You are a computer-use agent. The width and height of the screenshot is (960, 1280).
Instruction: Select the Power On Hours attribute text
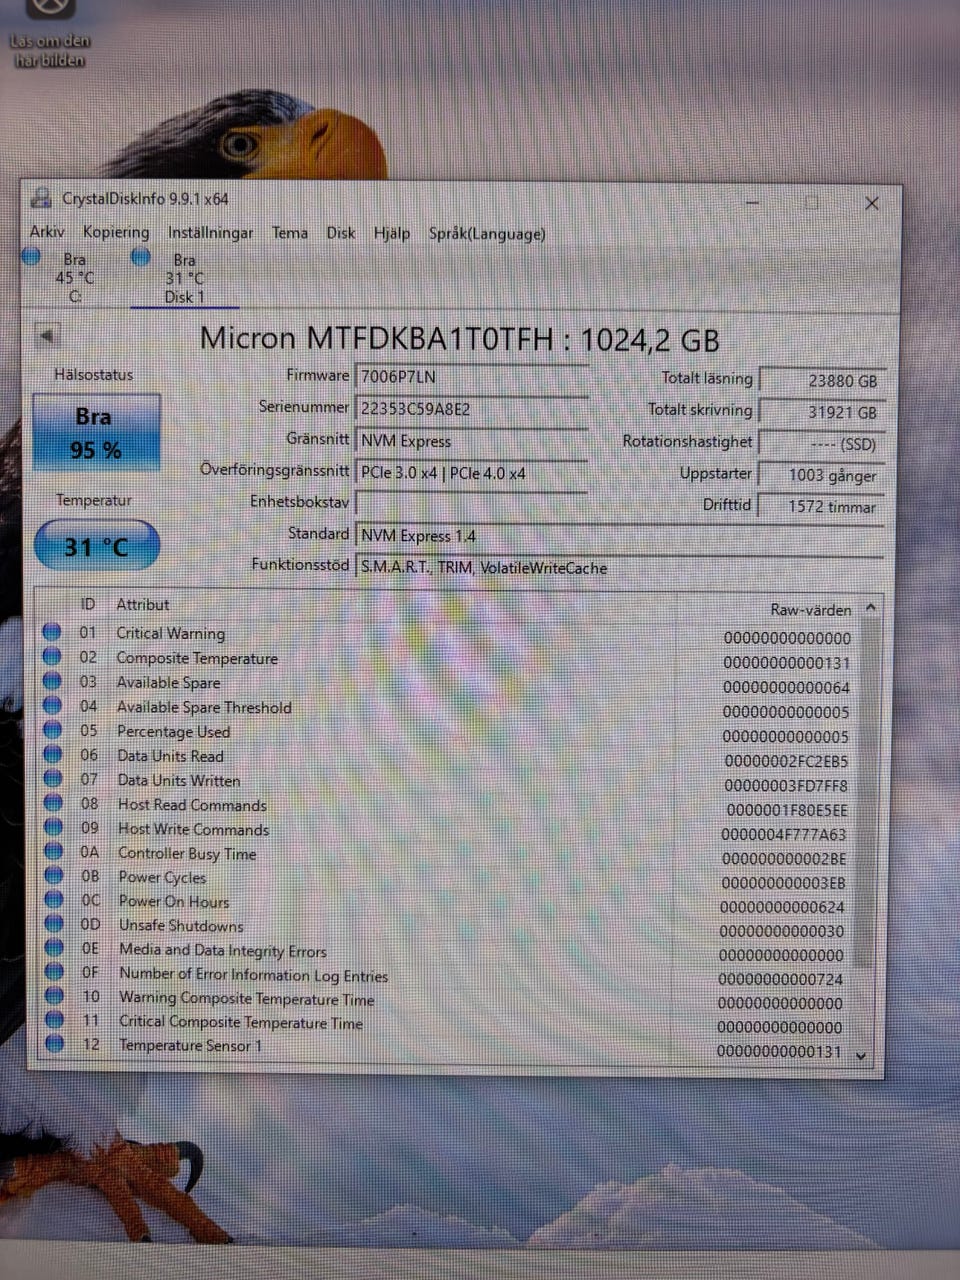pyautogui.click(x=175, y=901)
